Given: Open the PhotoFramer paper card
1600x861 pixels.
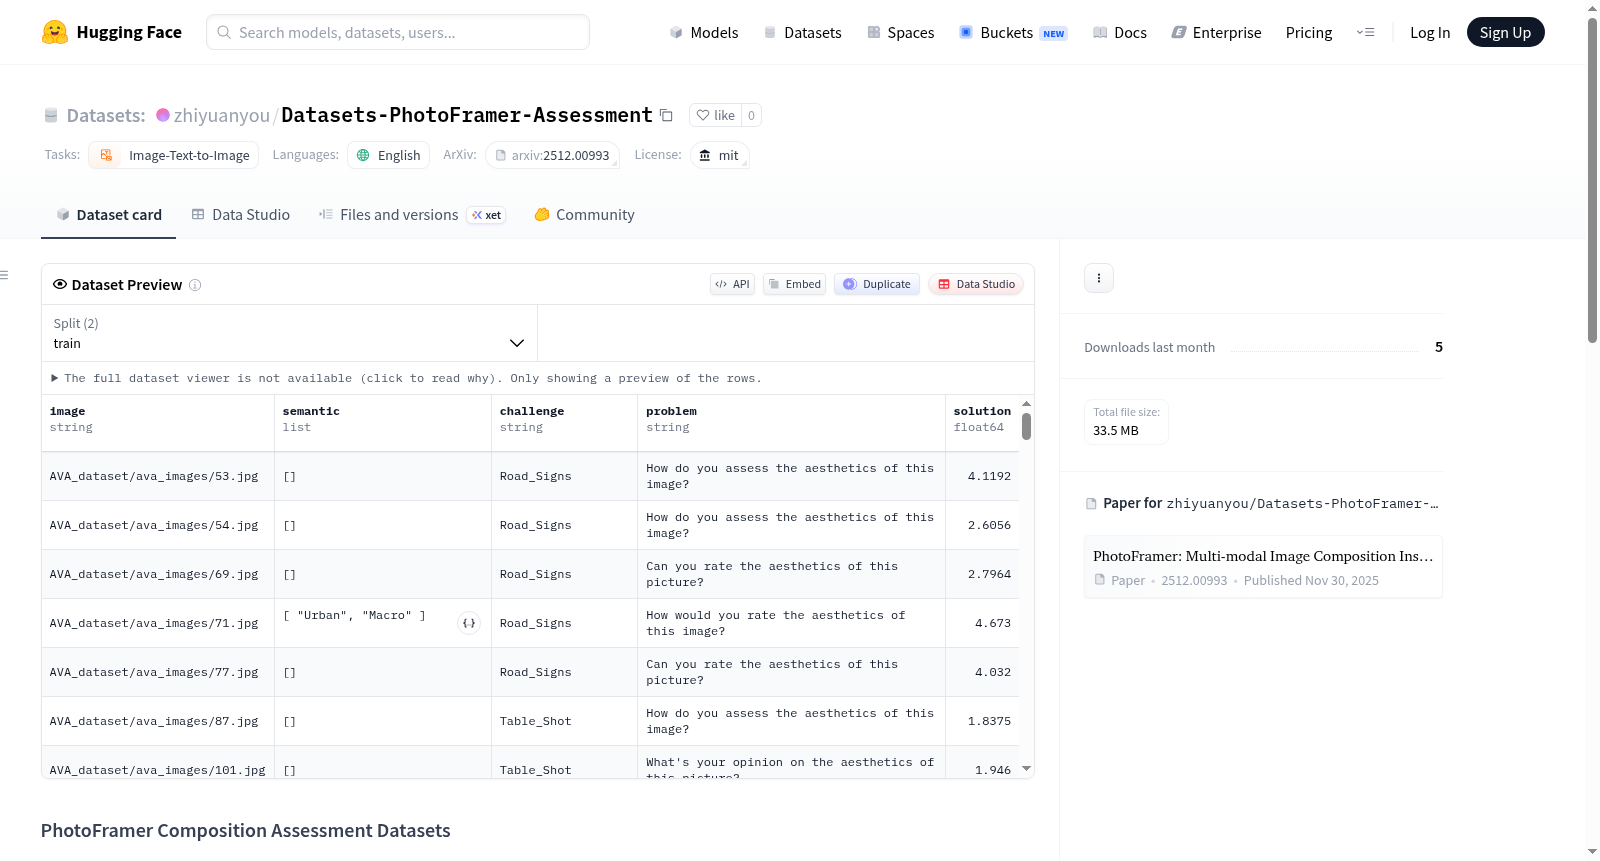Looking at the screenshot, I should (x=1263, y=567).
